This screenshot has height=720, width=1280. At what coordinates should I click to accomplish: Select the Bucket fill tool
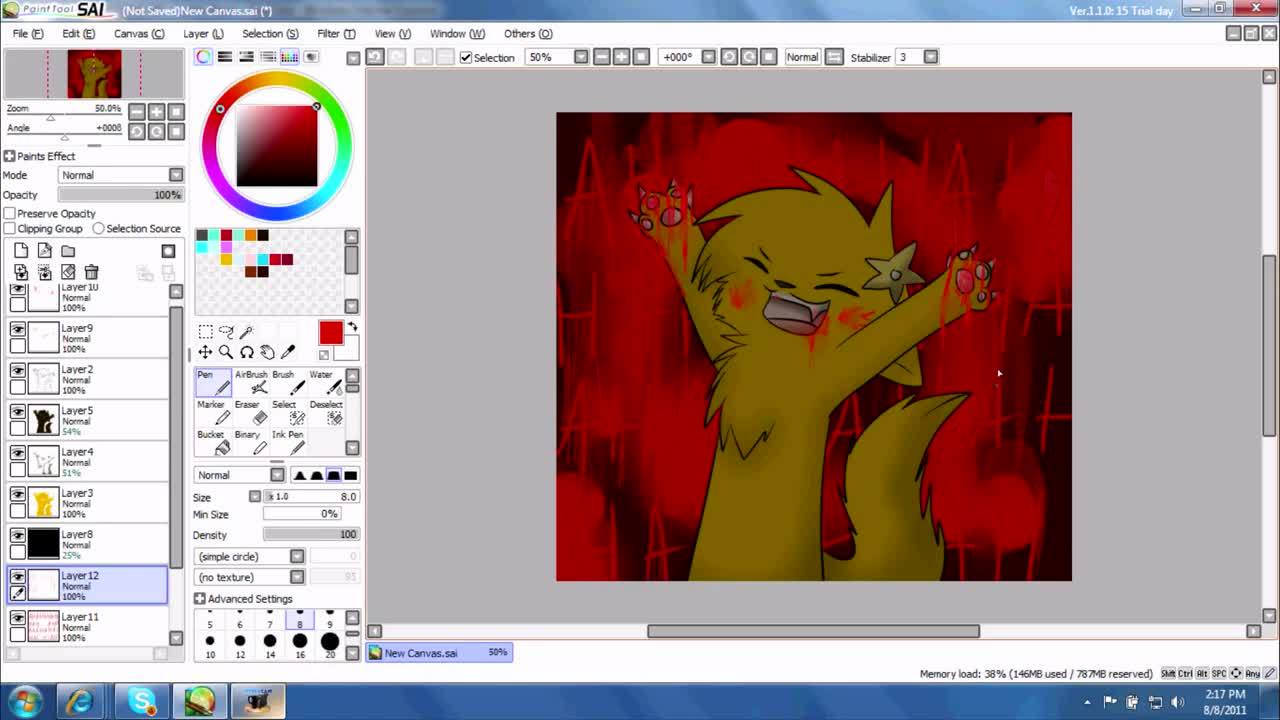point(213,443)
